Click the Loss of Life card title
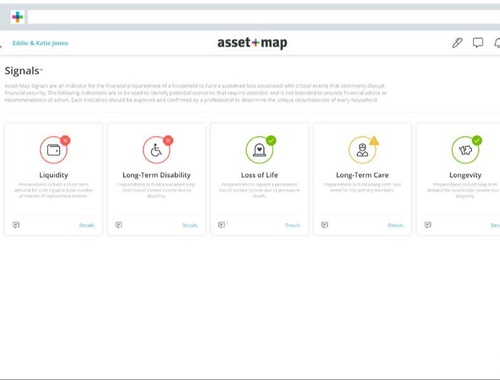 point(259,175)
